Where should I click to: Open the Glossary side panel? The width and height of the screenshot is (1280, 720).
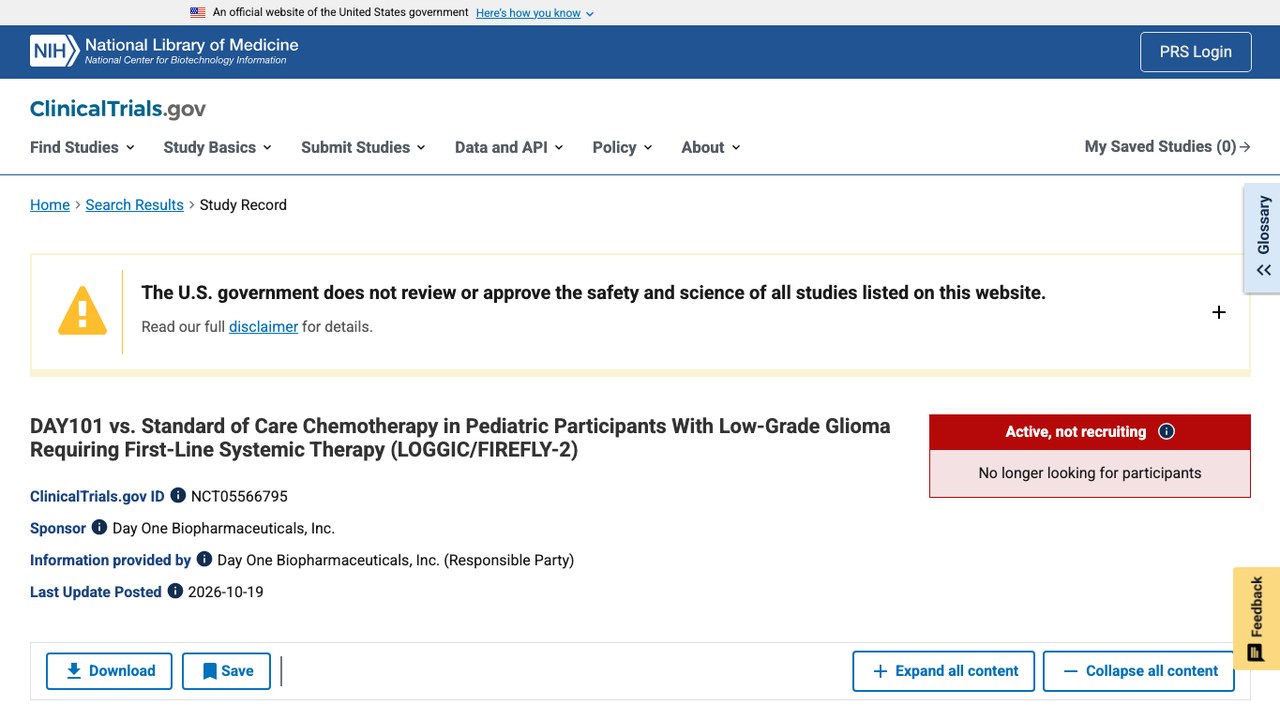[x=1263, y=237]
